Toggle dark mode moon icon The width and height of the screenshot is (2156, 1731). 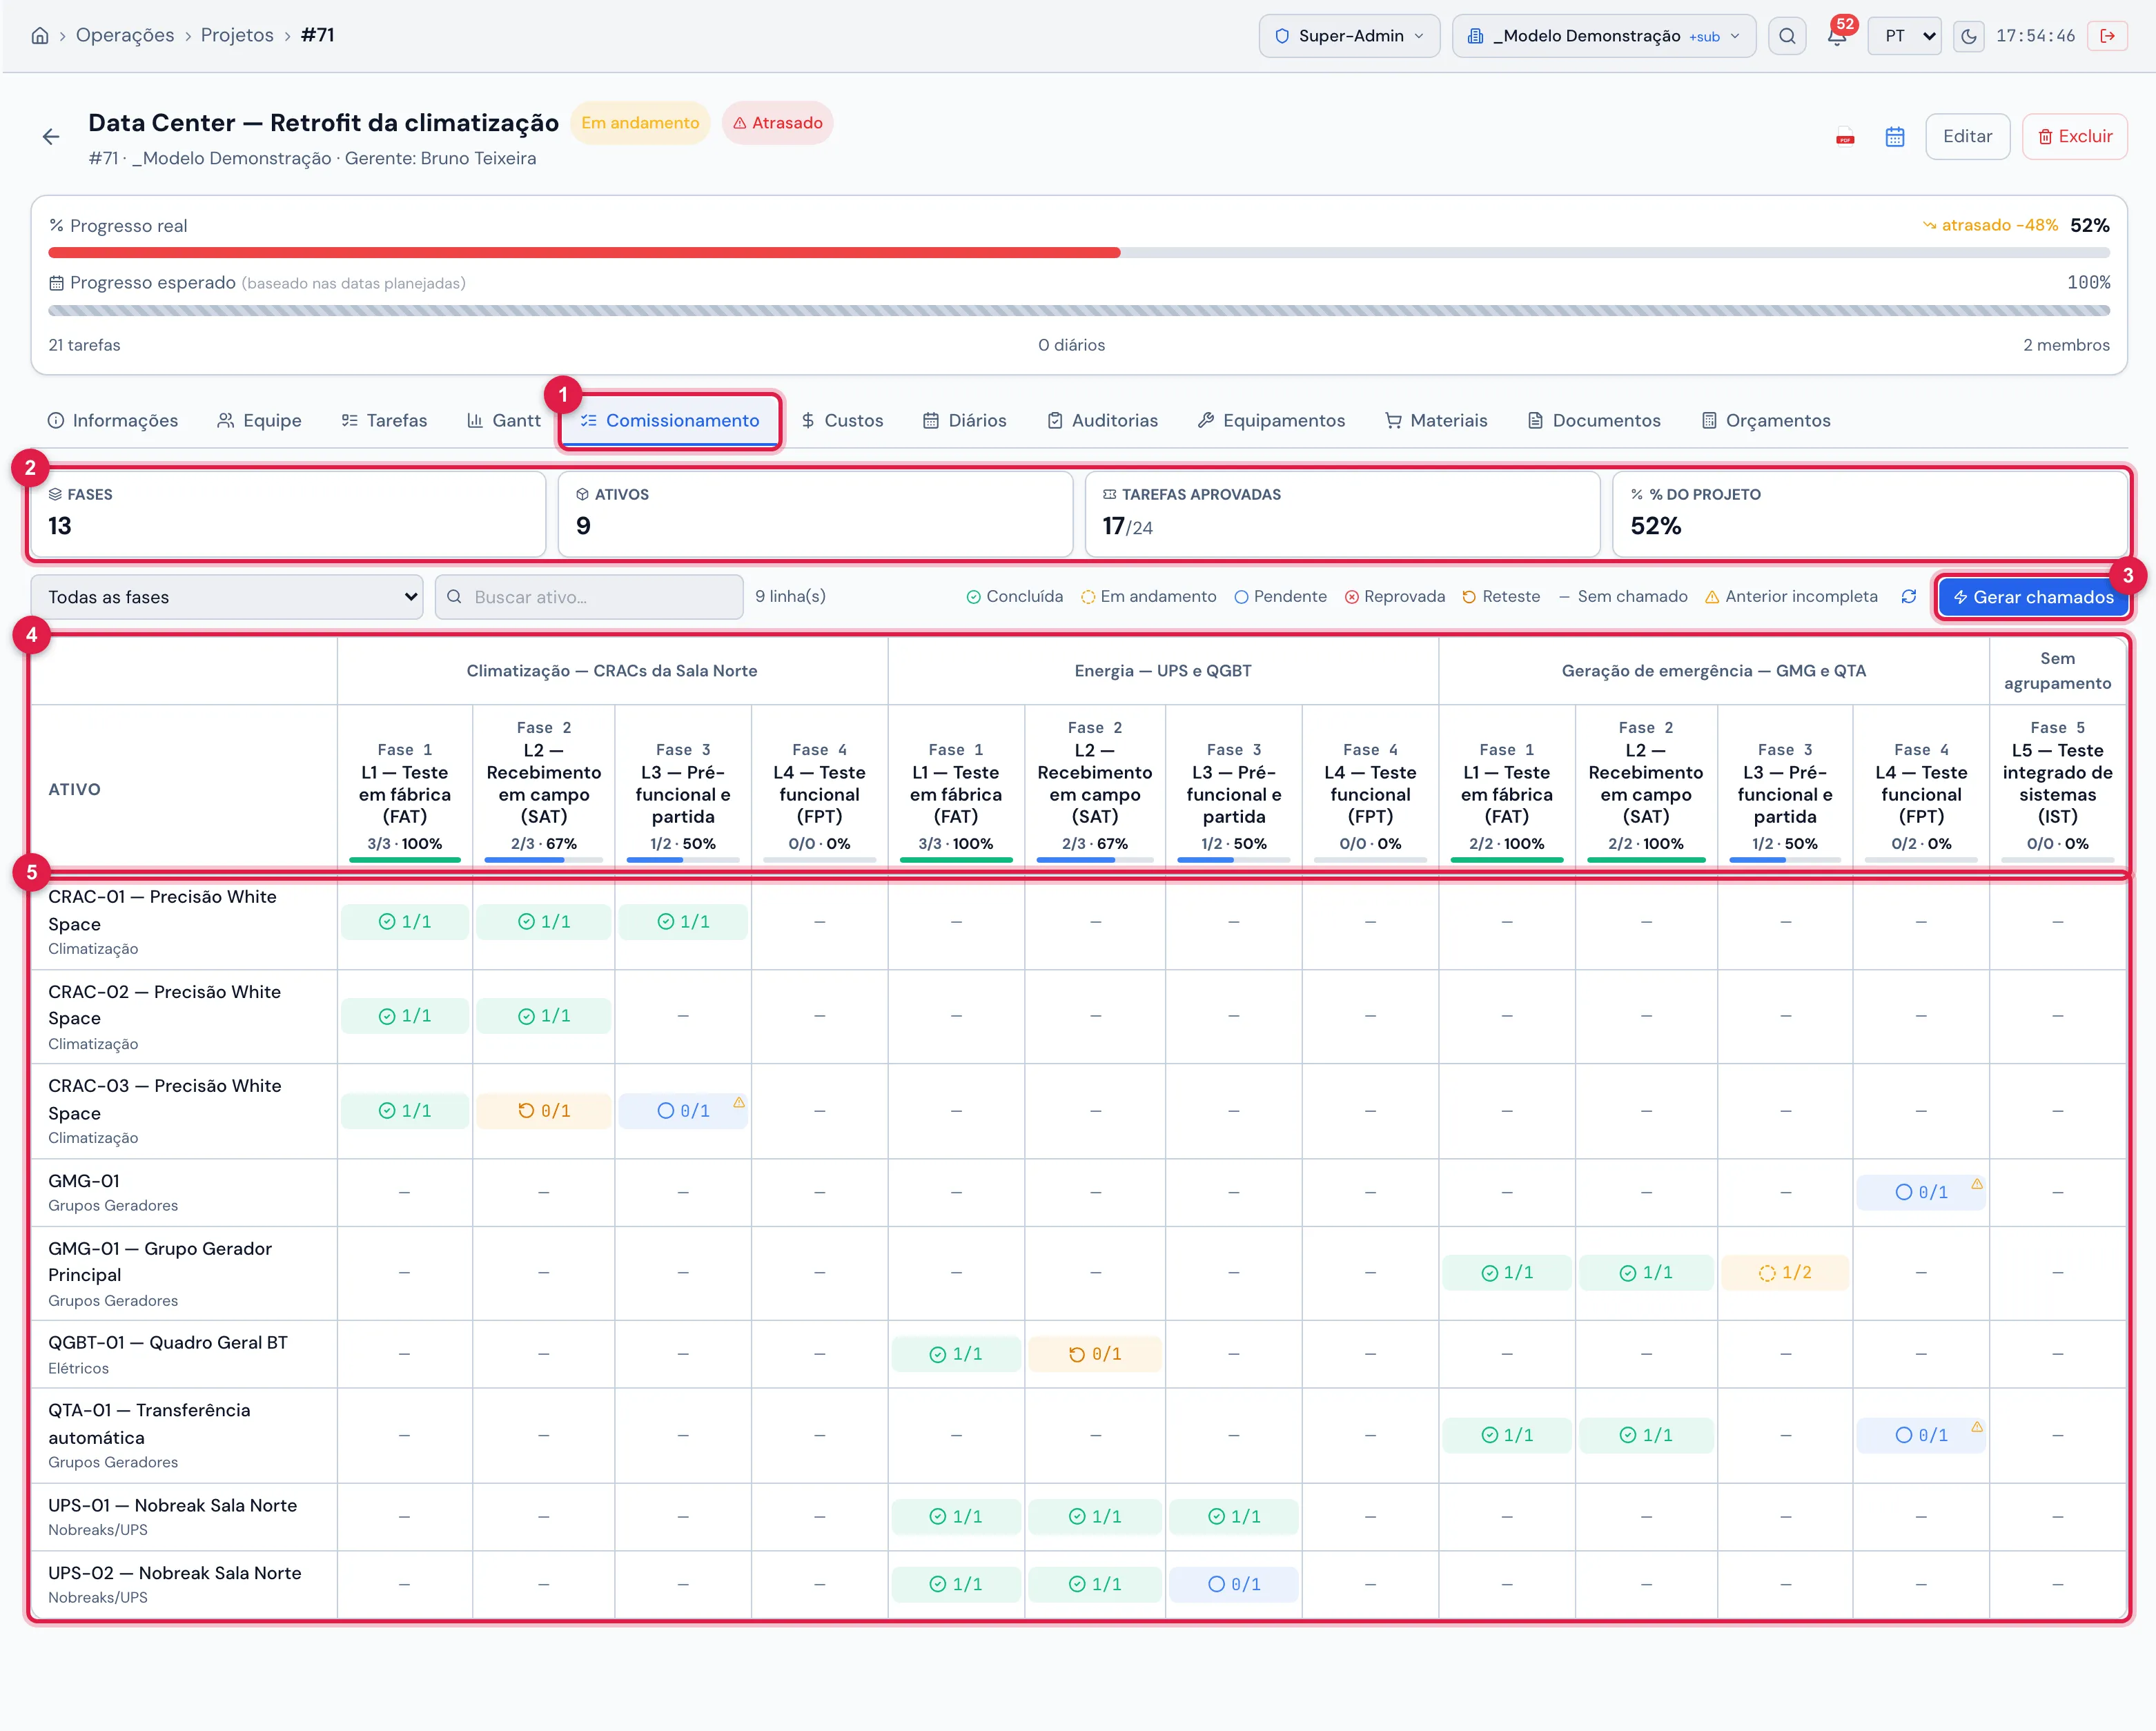click(1968, 36)
